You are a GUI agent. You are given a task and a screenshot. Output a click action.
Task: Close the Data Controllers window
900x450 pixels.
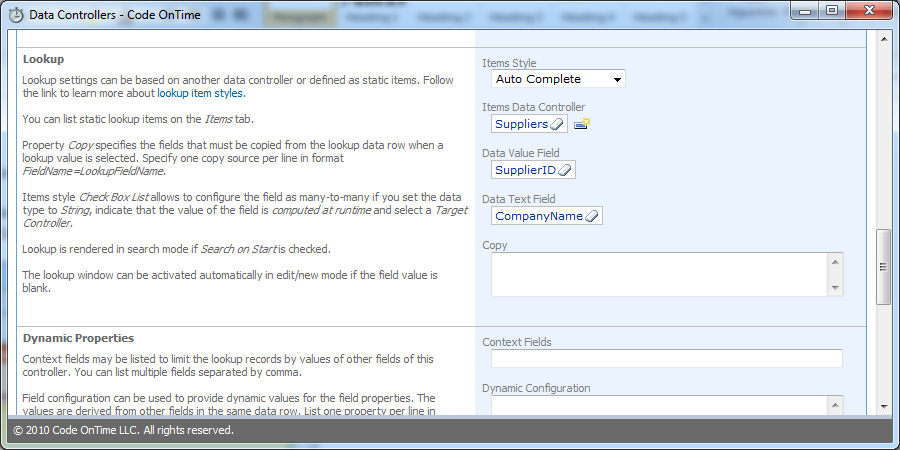[868, 10]
